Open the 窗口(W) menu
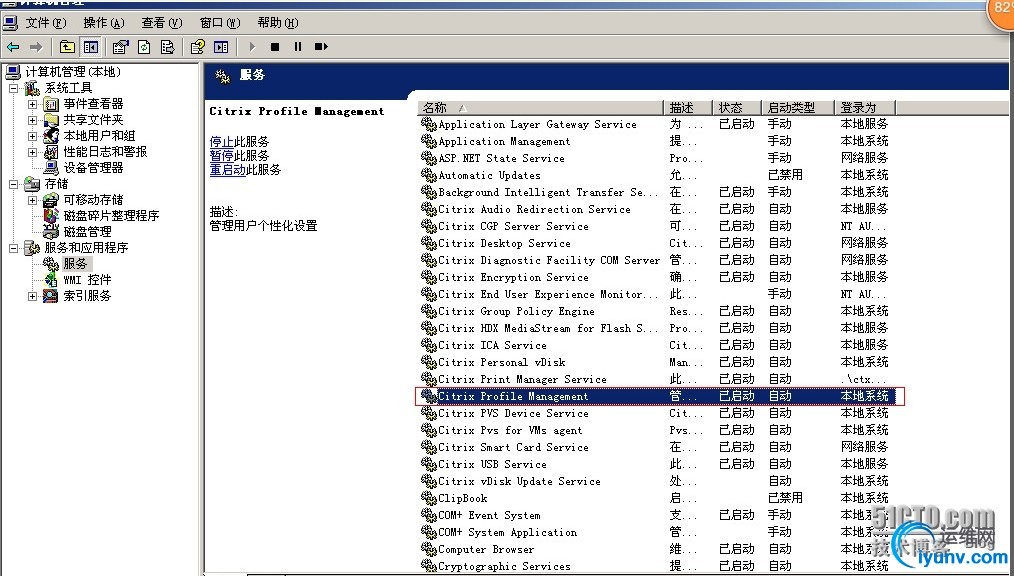This screenshot has width=1014, height=576. pos(220,23)
